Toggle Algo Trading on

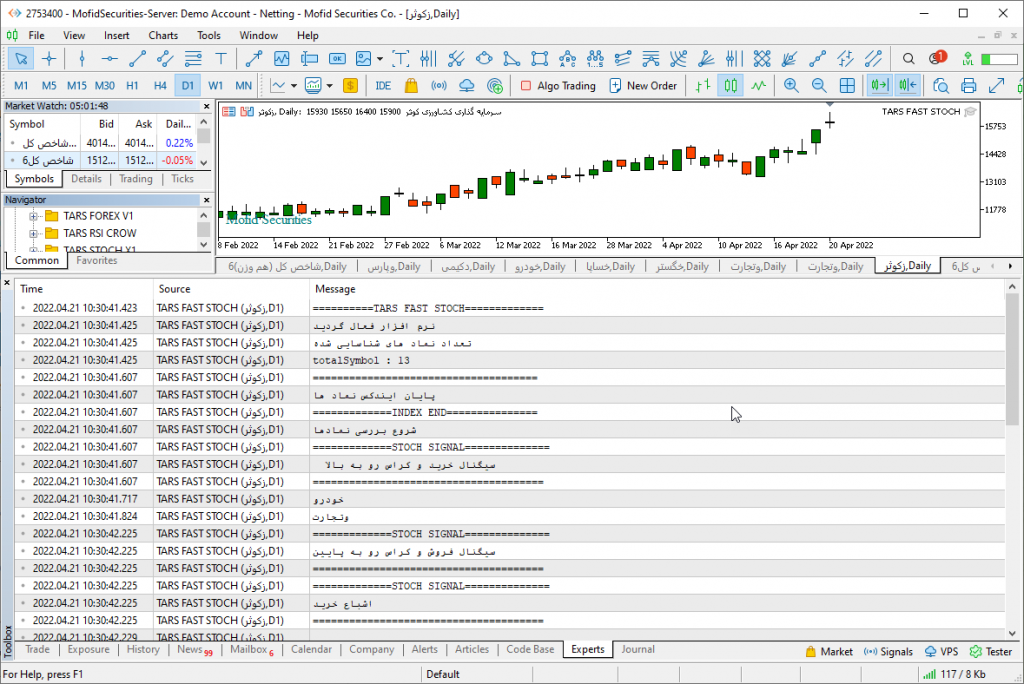coord(558,86)
